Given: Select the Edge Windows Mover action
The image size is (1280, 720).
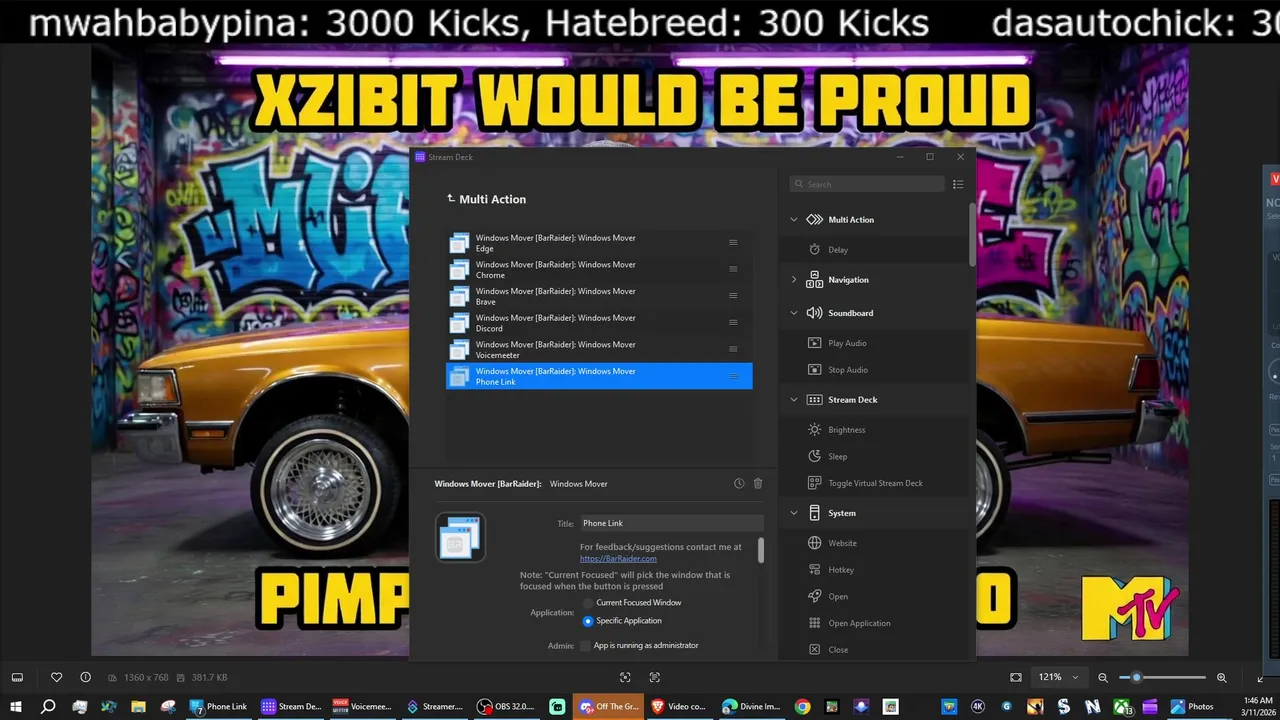Looking at the screenshot, I should click(598, 243).
